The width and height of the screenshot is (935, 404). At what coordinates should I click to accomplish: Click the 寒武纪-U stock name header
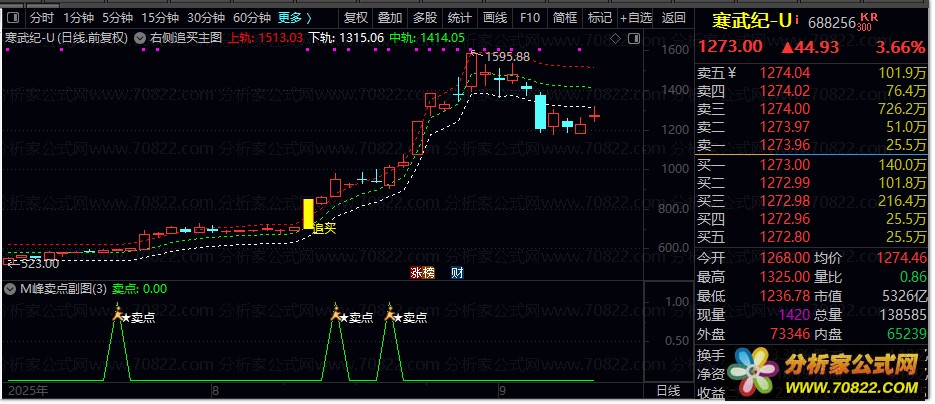(751, 21)
